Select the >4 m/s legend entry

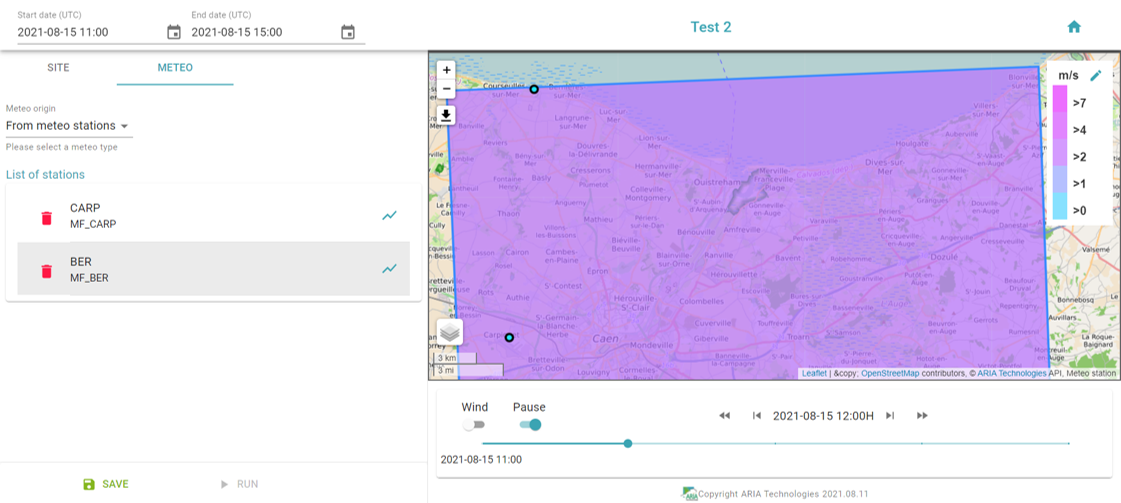(x=1080, y=130)
